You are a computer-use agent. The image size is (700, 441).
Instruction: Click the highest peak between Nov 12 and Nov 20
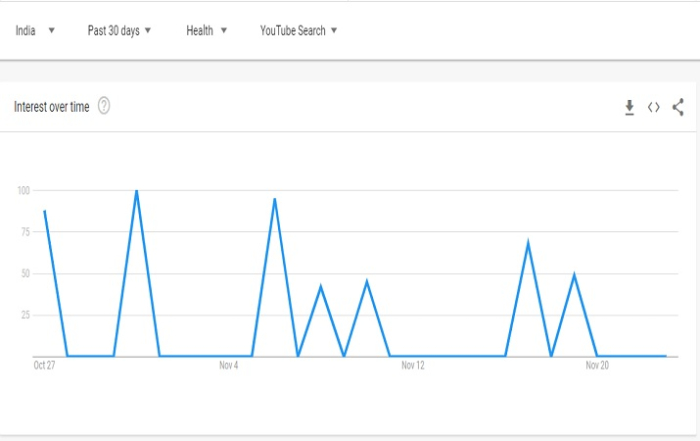[527, 243]
